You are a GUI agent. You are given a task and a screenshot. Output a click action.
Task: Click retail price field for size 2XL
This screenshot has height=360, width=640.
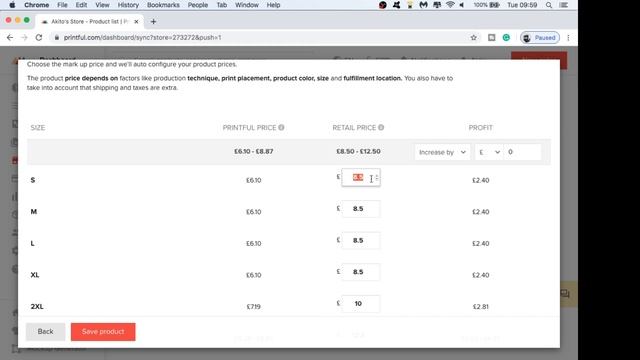360,304
